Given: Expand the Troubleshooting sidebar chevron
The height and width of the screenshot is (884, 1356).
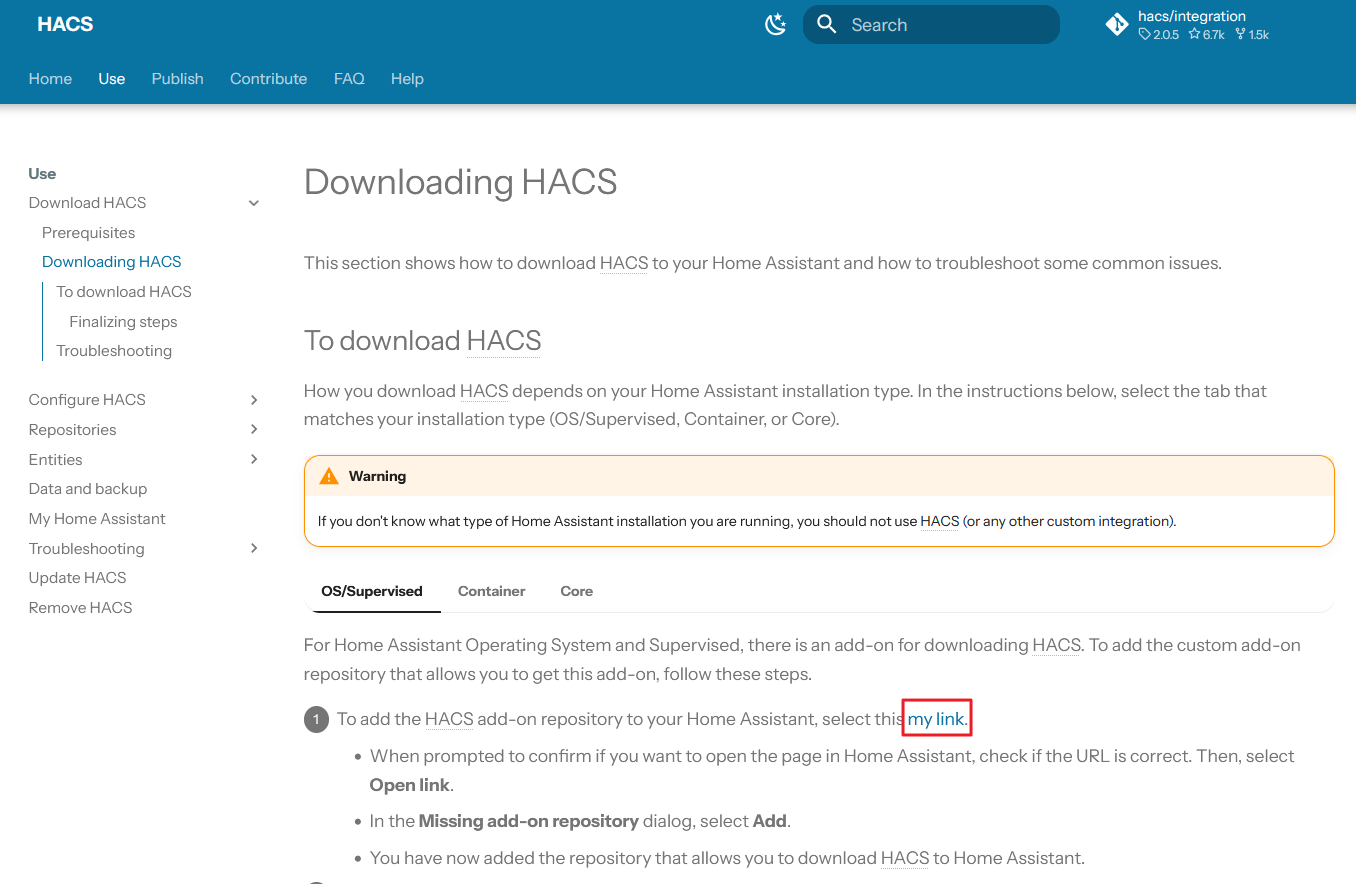Looking at the screenshot, I should click(254, 549).
